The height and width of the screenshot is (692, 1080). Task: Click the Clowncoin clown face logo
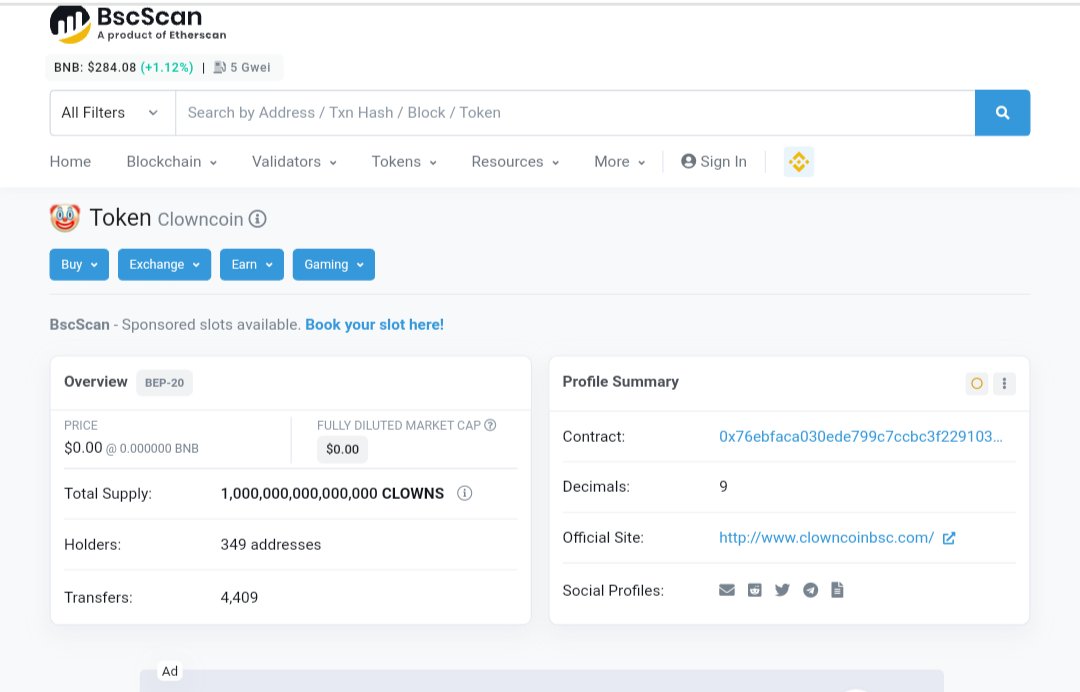click(65, 218)
